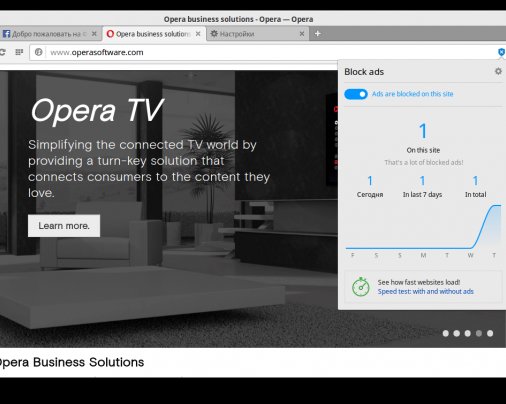Click the Opera logo on active tab
The image size is (506, 404).
coord(110,34)
